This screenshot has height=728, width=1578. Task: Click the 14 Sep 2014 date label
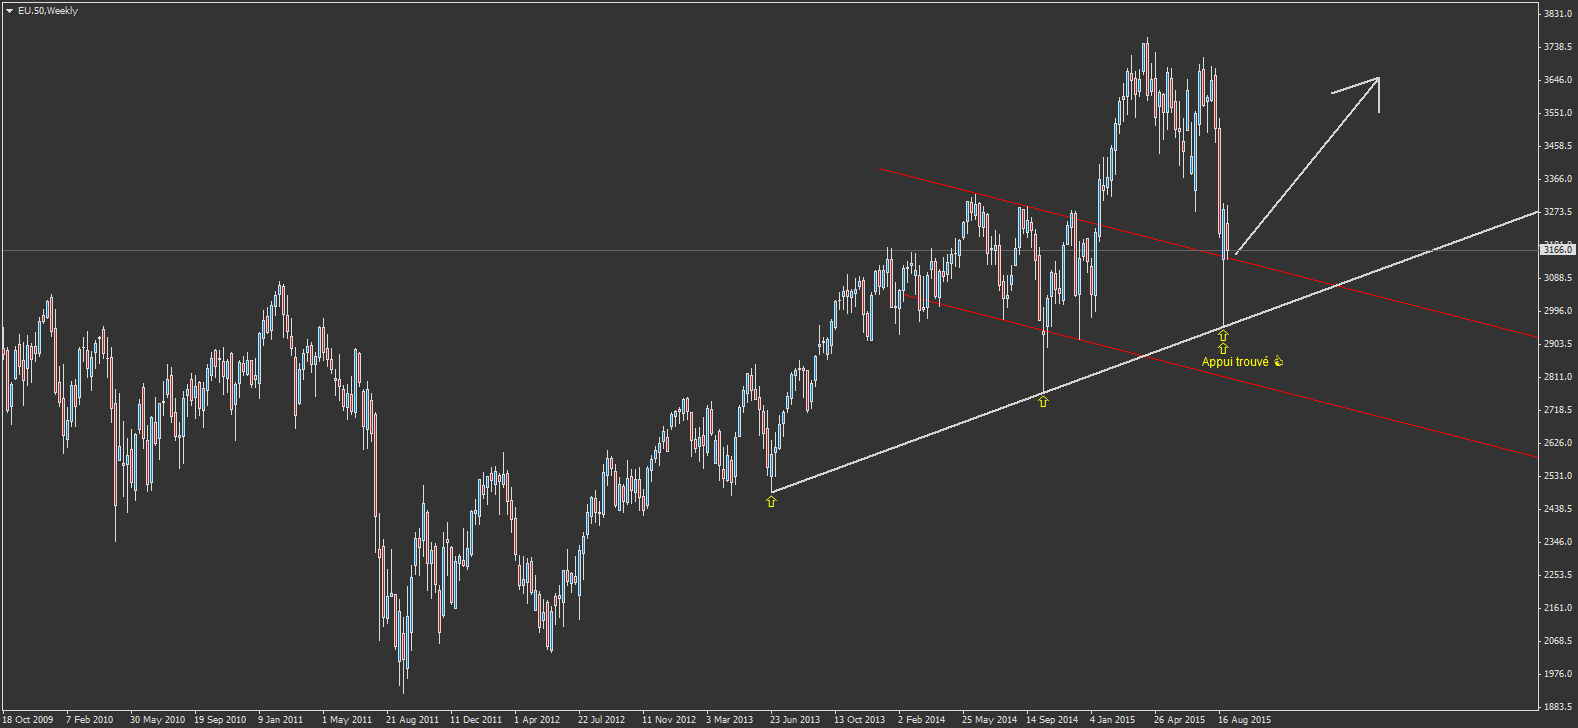(x=1052, y=720)
